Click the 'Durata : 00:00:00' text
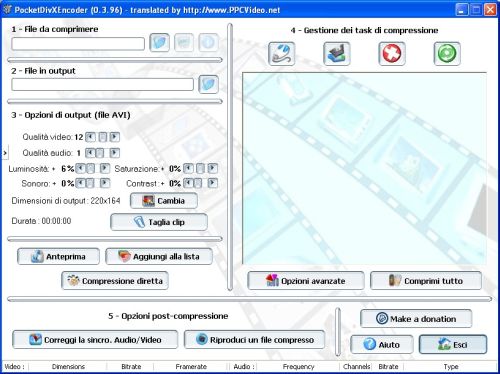The height and width of the screenshot is (374, 500). point(41,221)
